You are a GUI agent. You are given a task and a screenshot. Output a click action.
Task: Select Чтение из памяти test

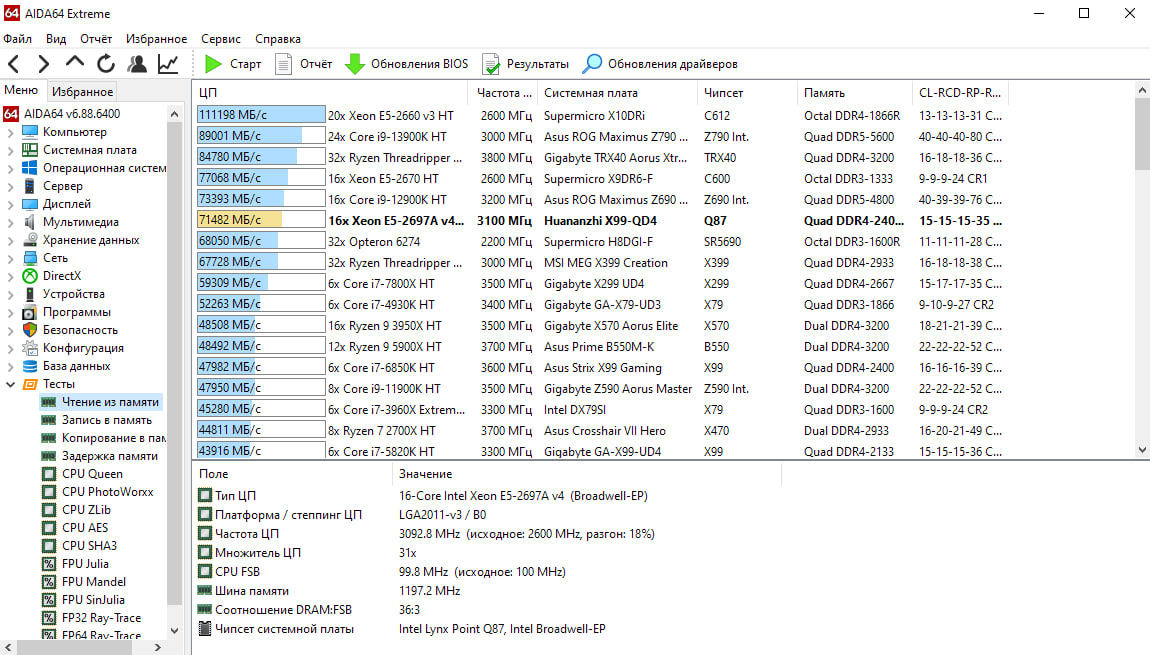[100, 402]
